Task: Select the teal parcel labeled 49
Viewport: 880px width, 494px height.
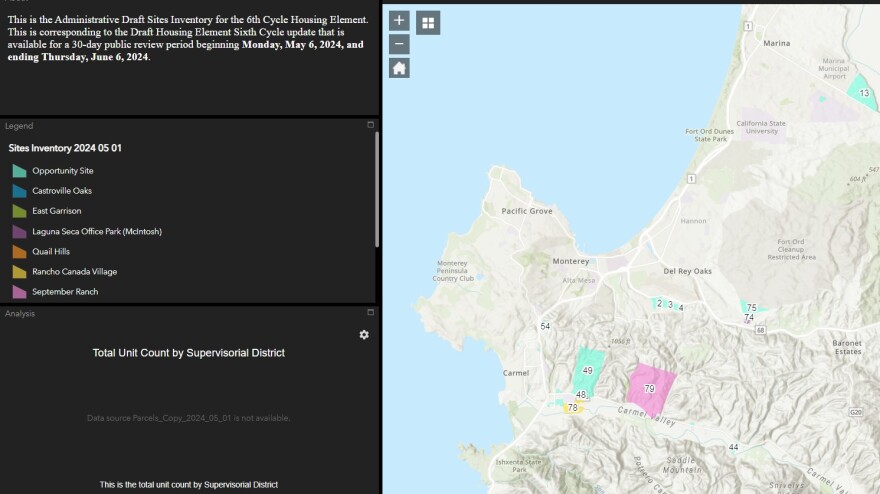Action: tap(588, 368)
